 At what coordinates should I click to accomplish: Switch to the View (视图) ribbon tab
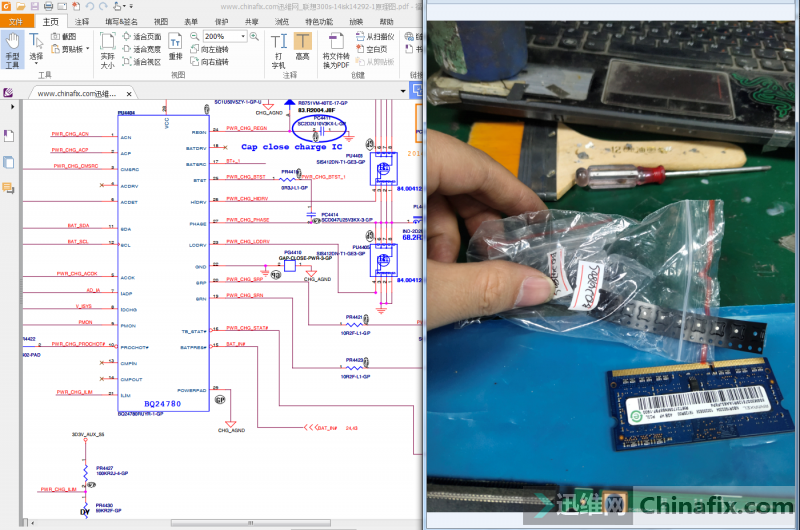162,21
